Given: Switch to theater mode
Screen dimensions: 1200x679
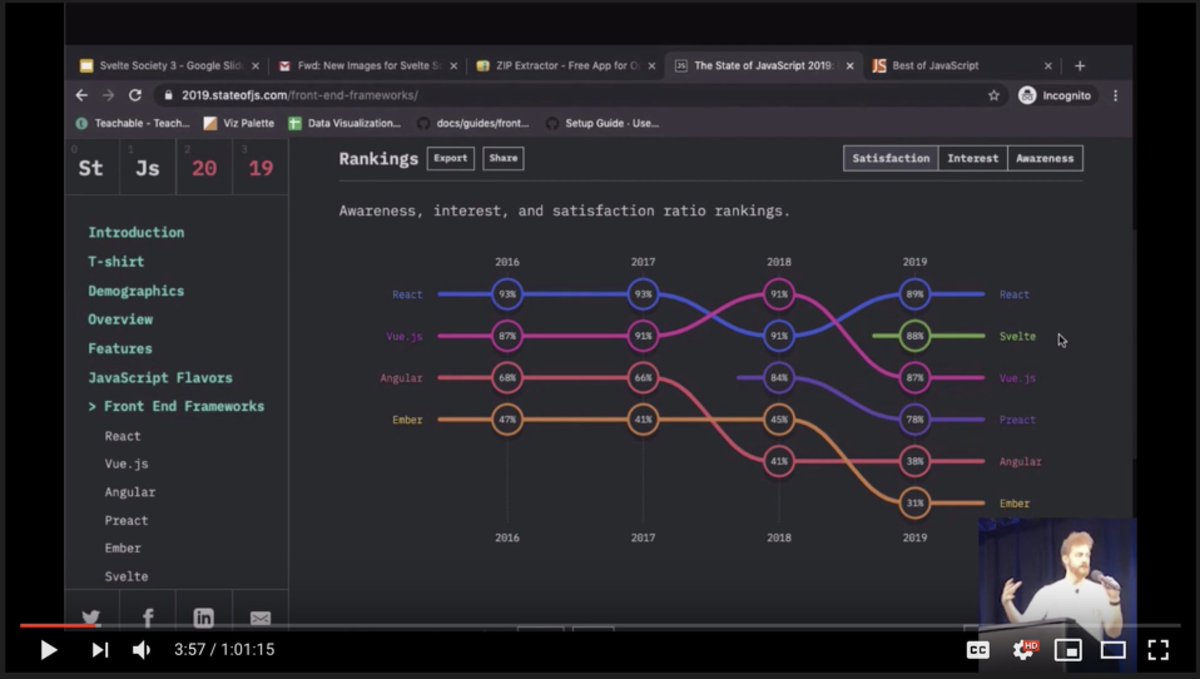Looking at the screenshot, I should coord(1113,650).
